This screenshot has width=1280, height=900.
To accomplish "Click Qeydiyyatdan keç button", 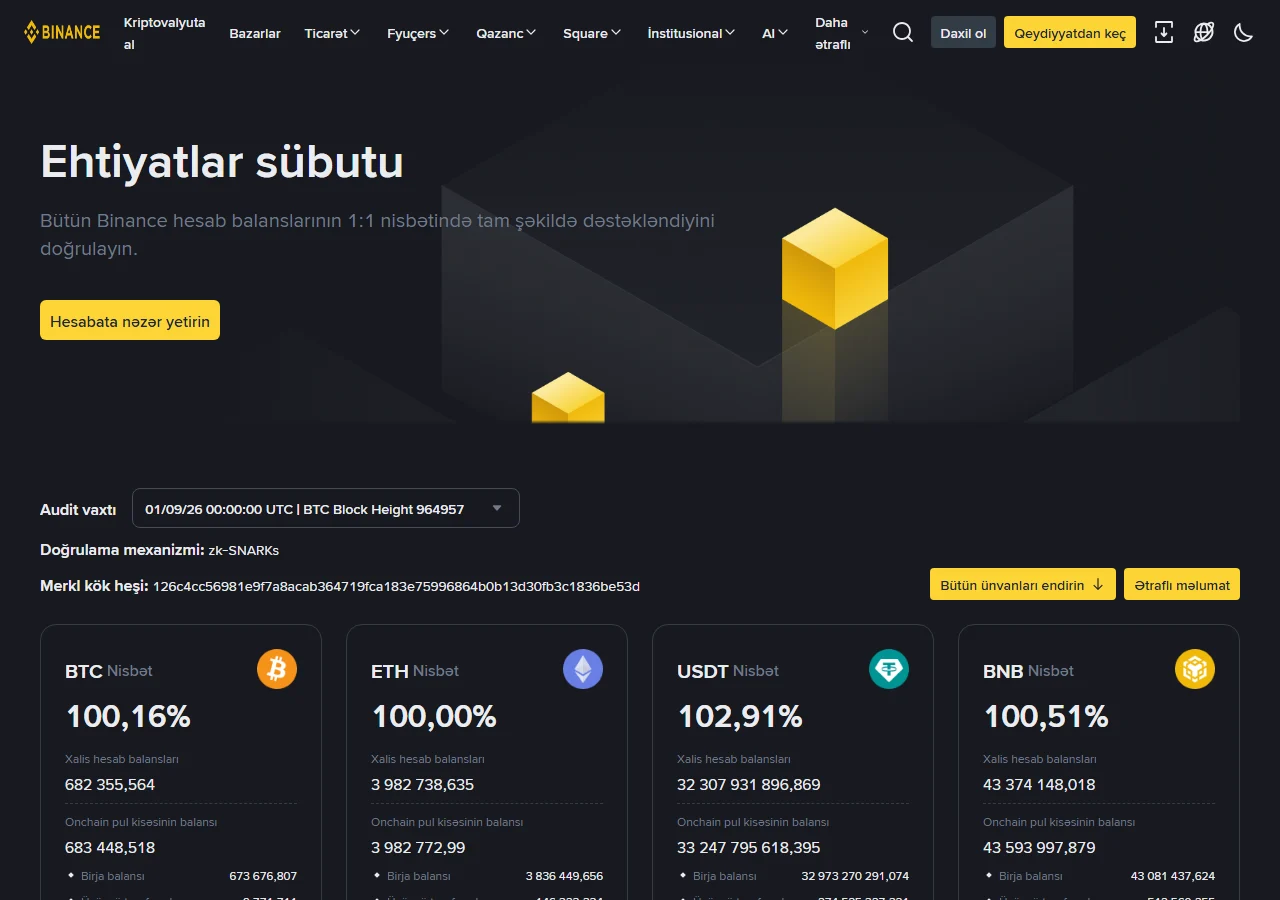I will click(x=1070, y=32).
